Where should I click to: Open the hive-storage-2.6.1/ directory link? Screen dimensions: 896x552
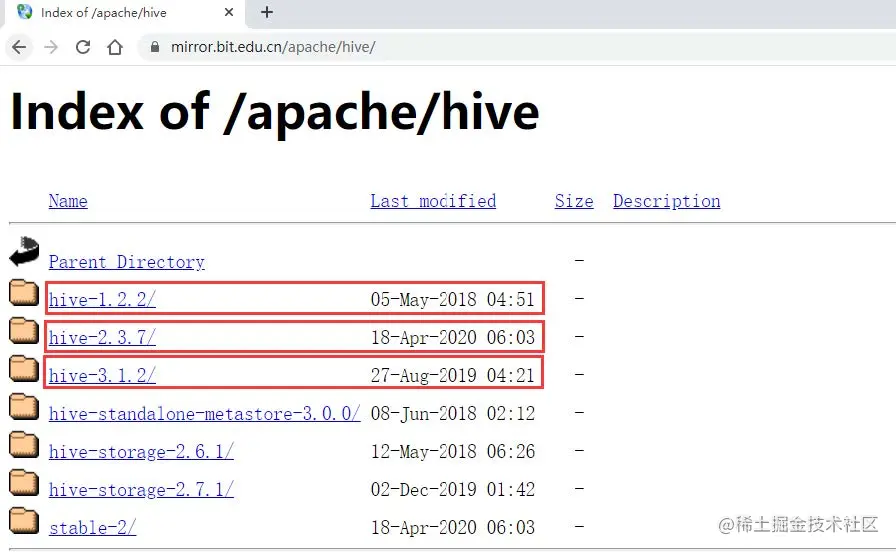(x=141, y=451)
